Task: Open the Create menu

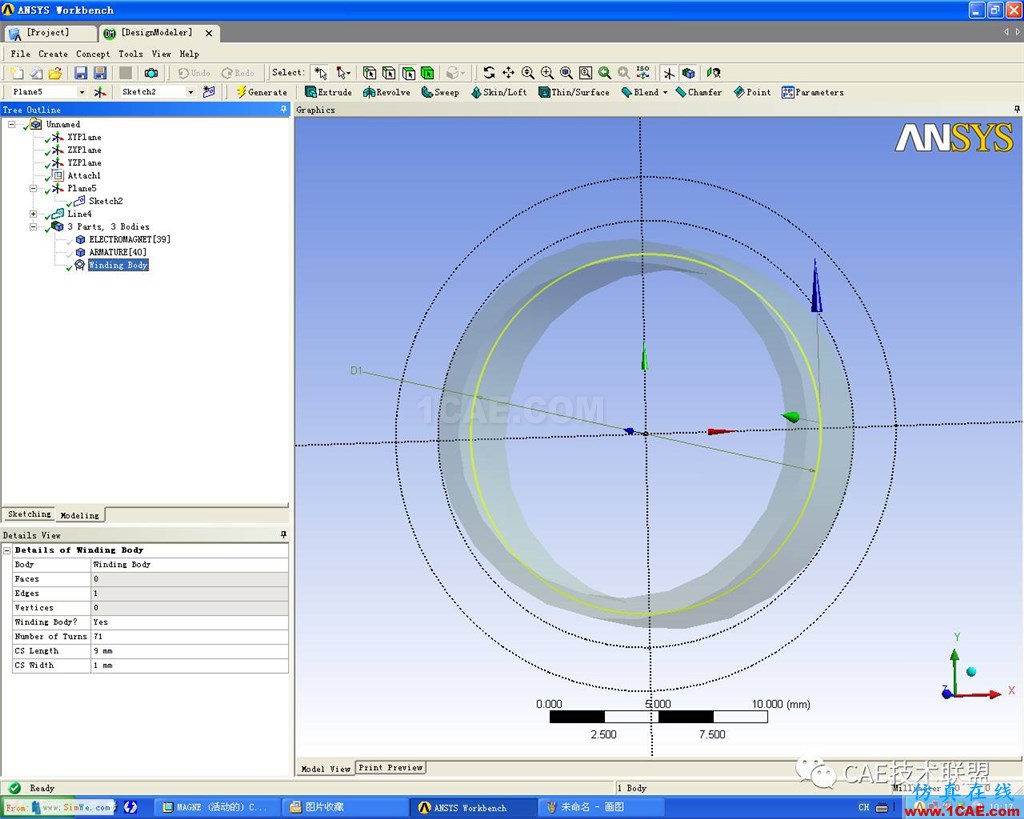Action: tap(53, 54)
